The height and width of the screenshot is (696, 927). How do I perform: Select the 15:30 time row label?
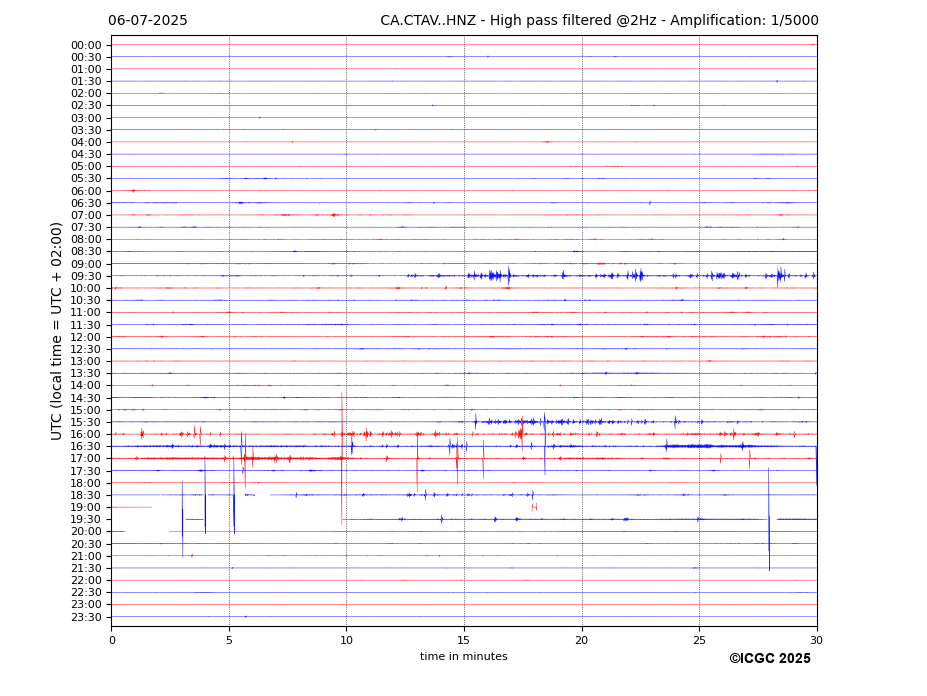[86, 422]
